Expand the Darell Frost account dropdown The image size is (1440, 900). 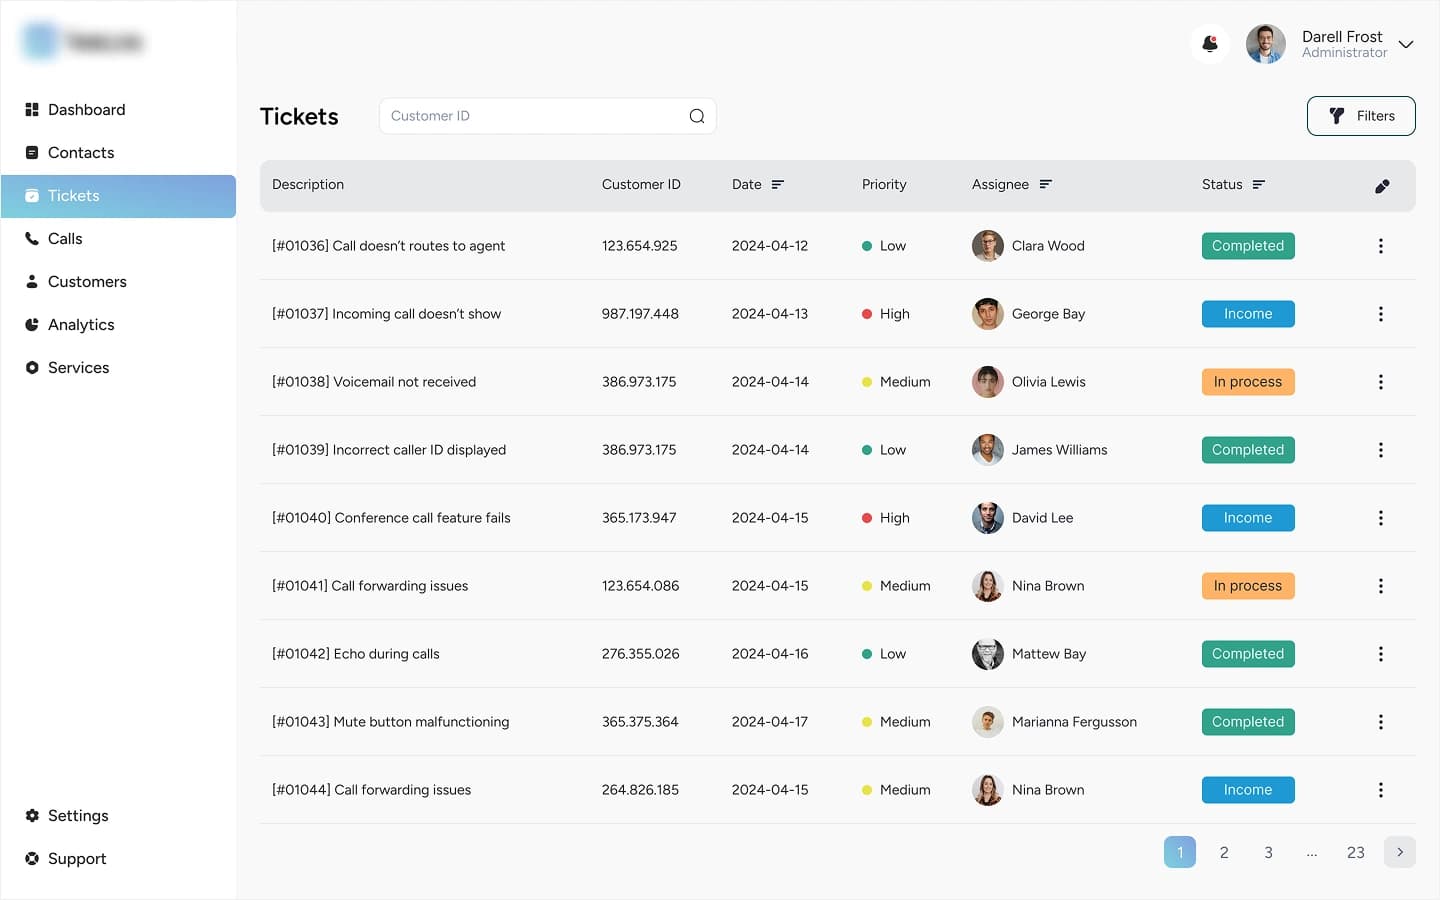coord(1406,44)
